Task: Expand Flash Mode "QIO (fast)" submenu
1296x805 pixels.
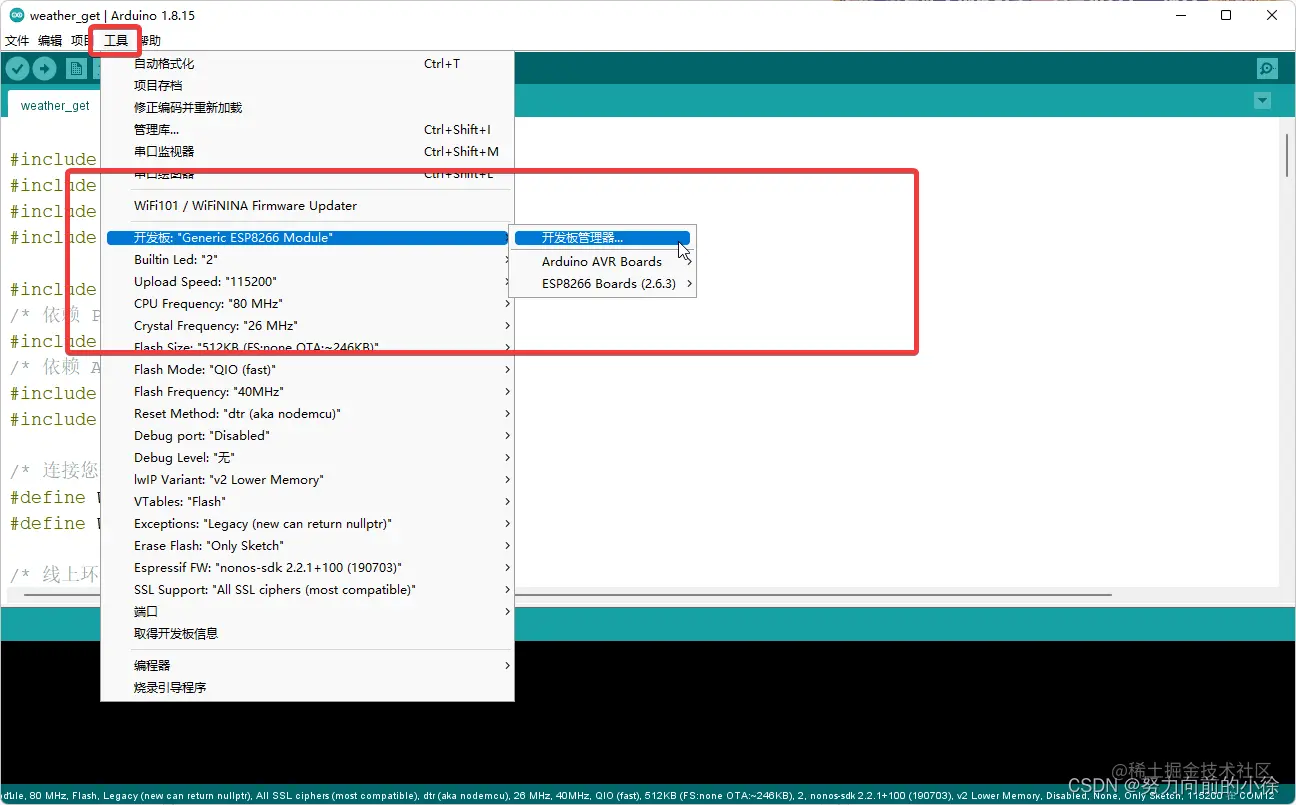Action: coord(307,369)
